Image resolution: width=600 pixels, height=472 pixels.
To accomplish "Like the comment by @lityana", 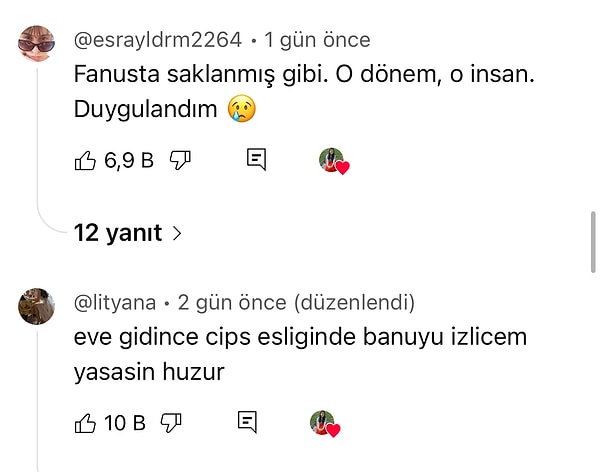I will (85, 423).
